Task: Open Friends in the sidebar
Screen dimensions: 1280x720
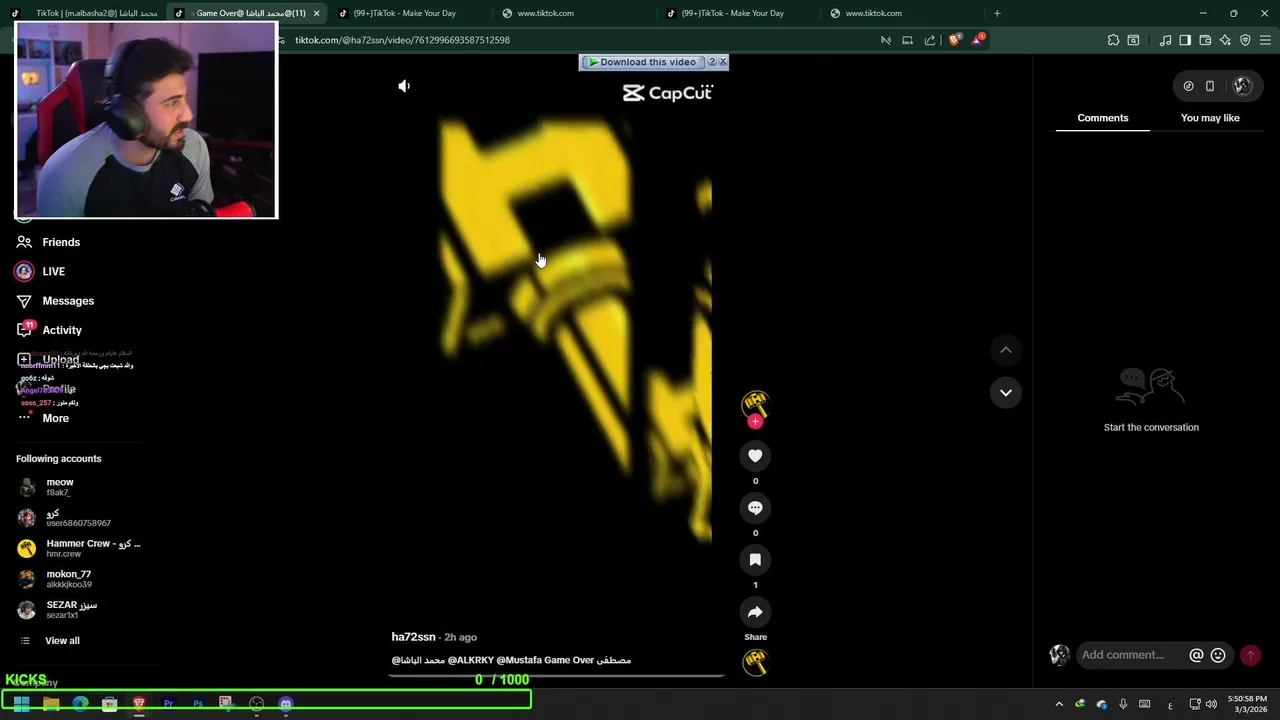Action: click(x=61, y=242)
